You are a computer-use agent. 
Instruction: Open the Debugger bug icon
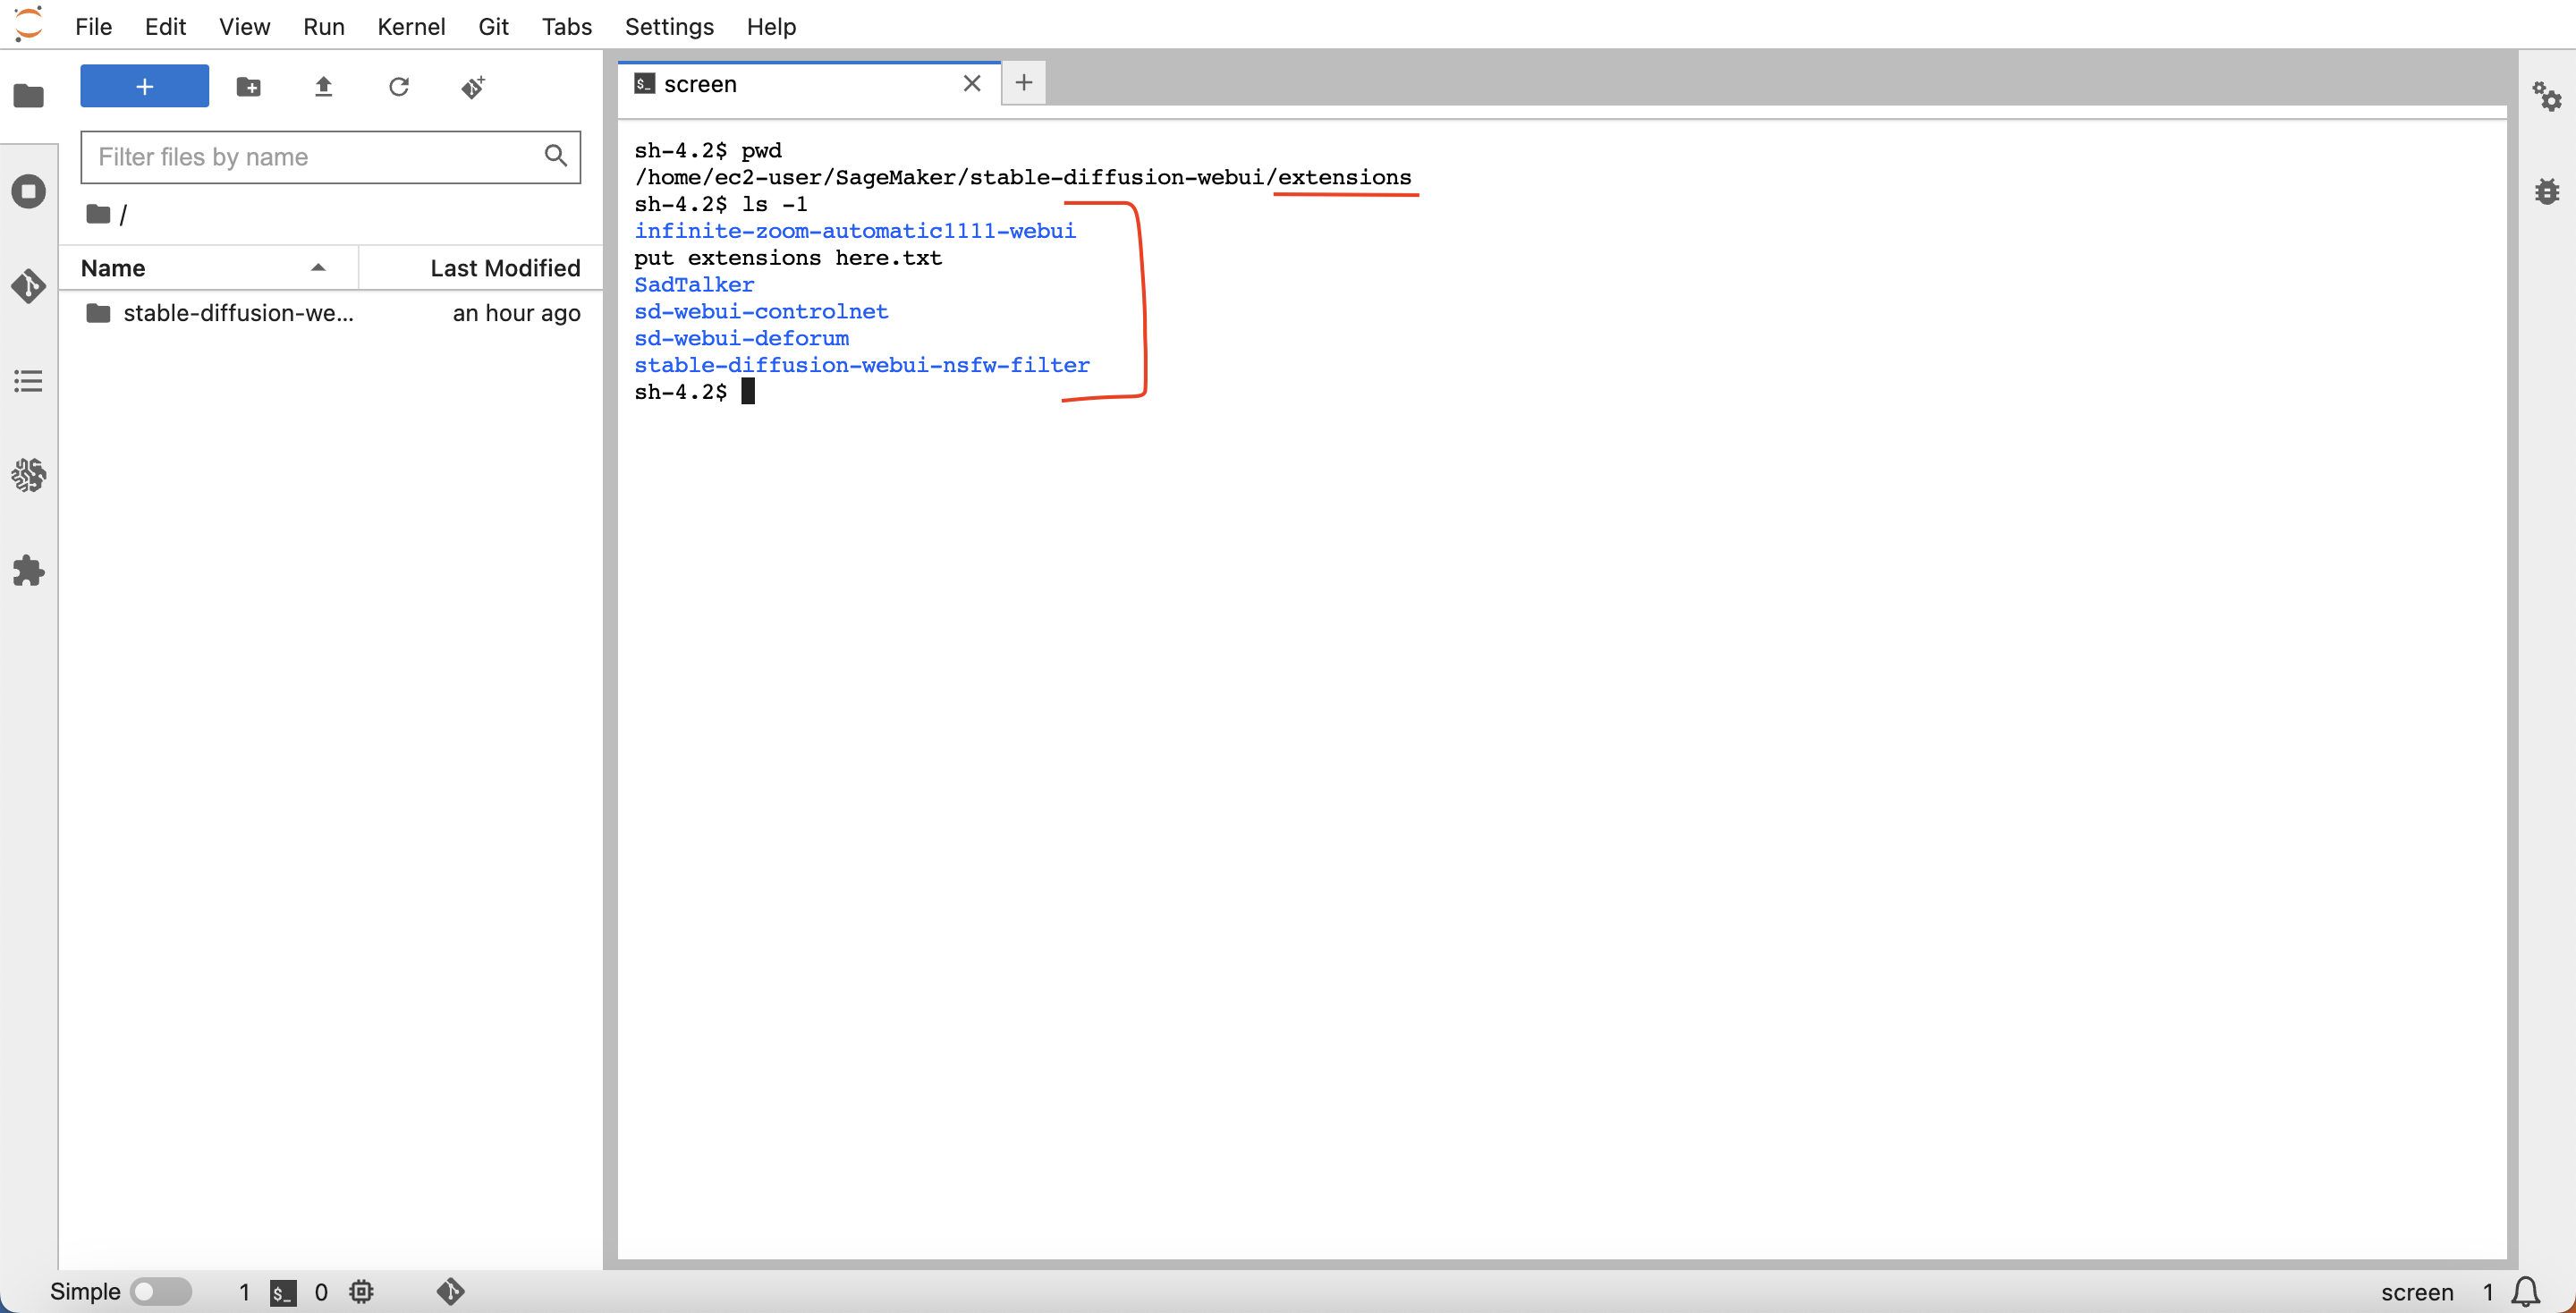click(x=2546, y=191)
